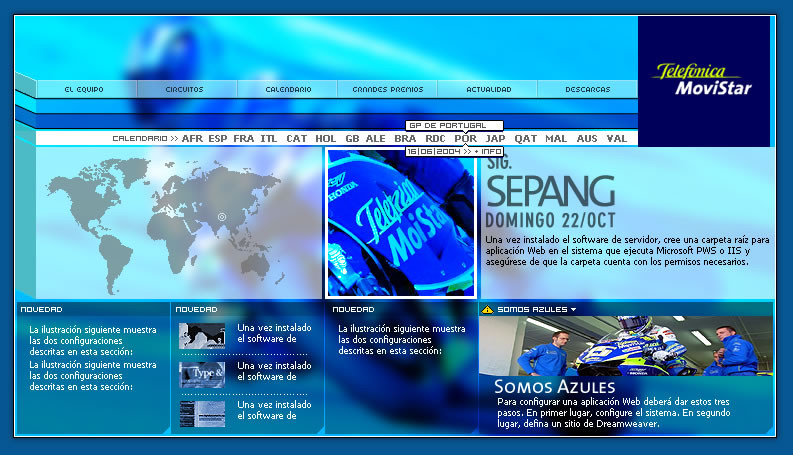Open first 'Una vez instalado' news item

tap(274, 333)
